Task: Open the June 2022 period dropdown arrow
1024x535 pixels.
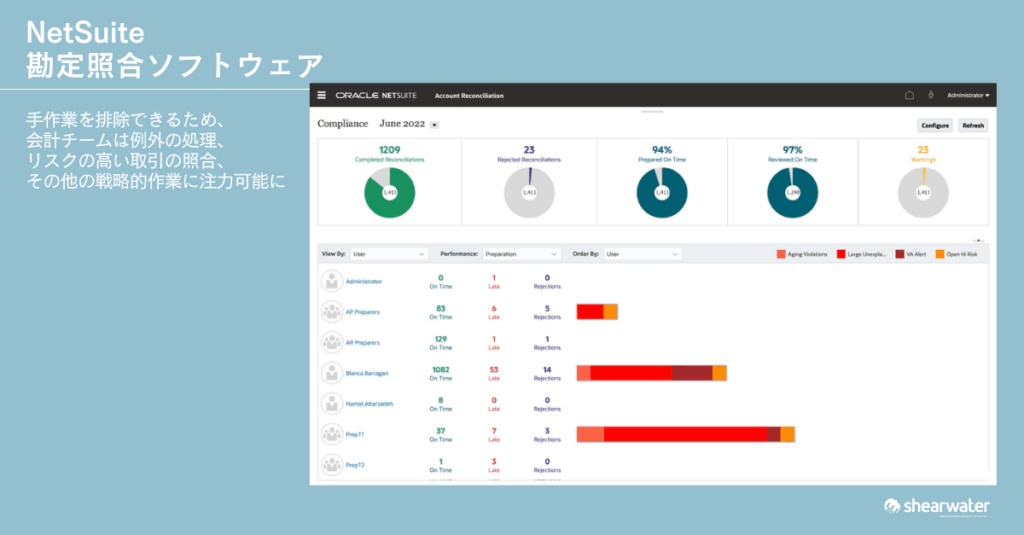Action: (434, 125)
